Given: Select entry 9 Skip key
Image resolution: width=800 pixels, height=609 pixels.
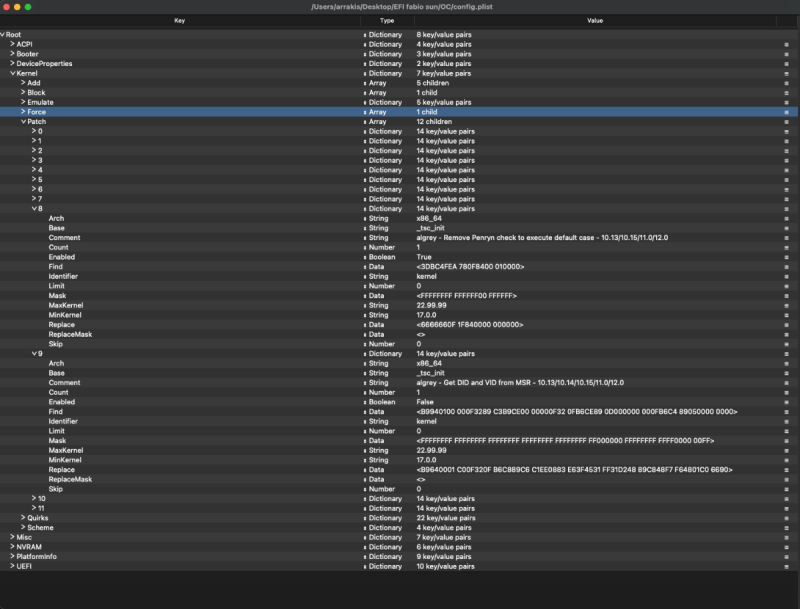Looking at the screenshot, I should pyautogui.click(x=56, y=489).
